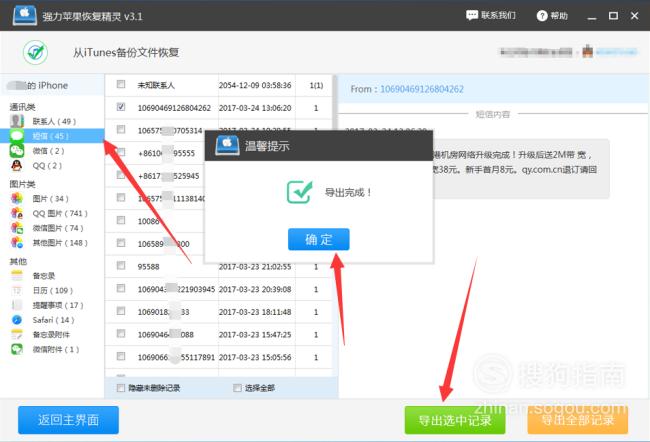This screenshot has width=650, height=442.
Task: Click 导出选中记录 green button
Action: 455,420
